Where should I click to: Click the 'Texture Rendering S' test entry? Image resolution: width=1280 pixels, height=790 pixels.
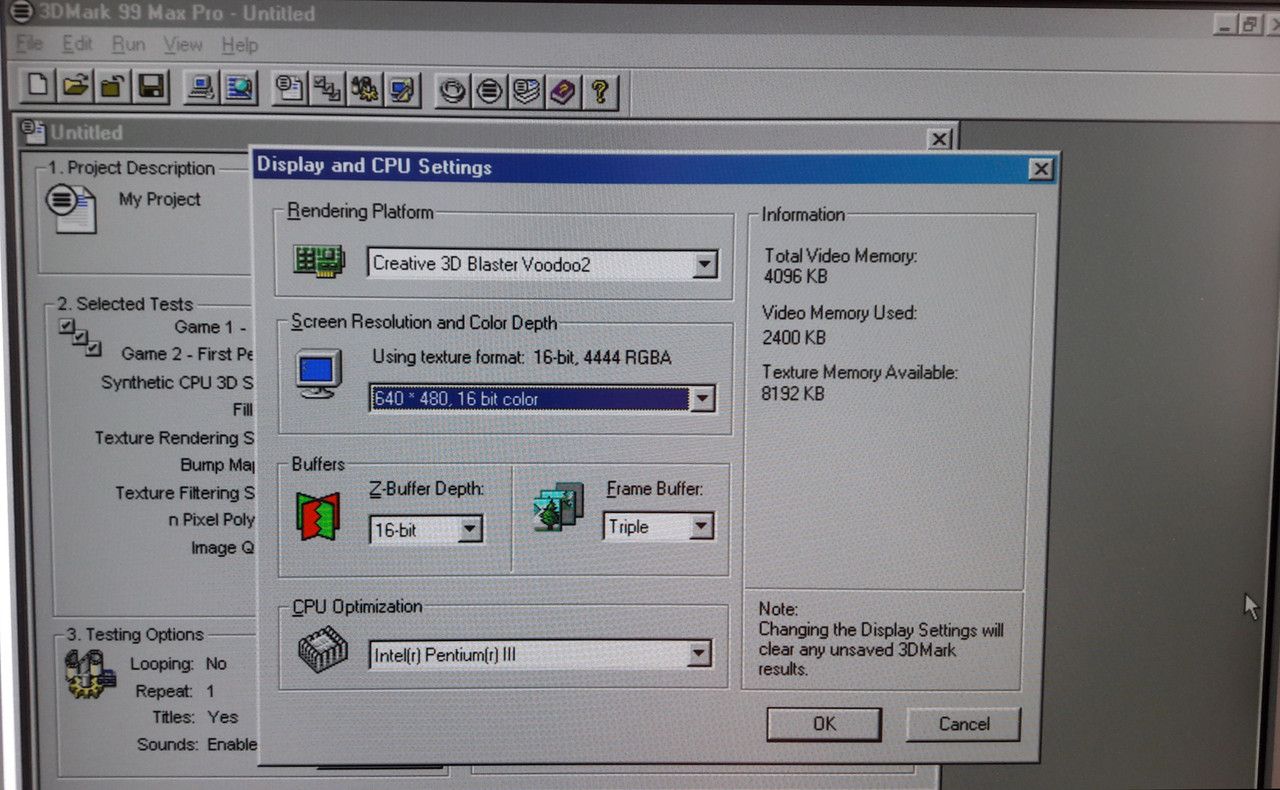(x=175, y=437)
